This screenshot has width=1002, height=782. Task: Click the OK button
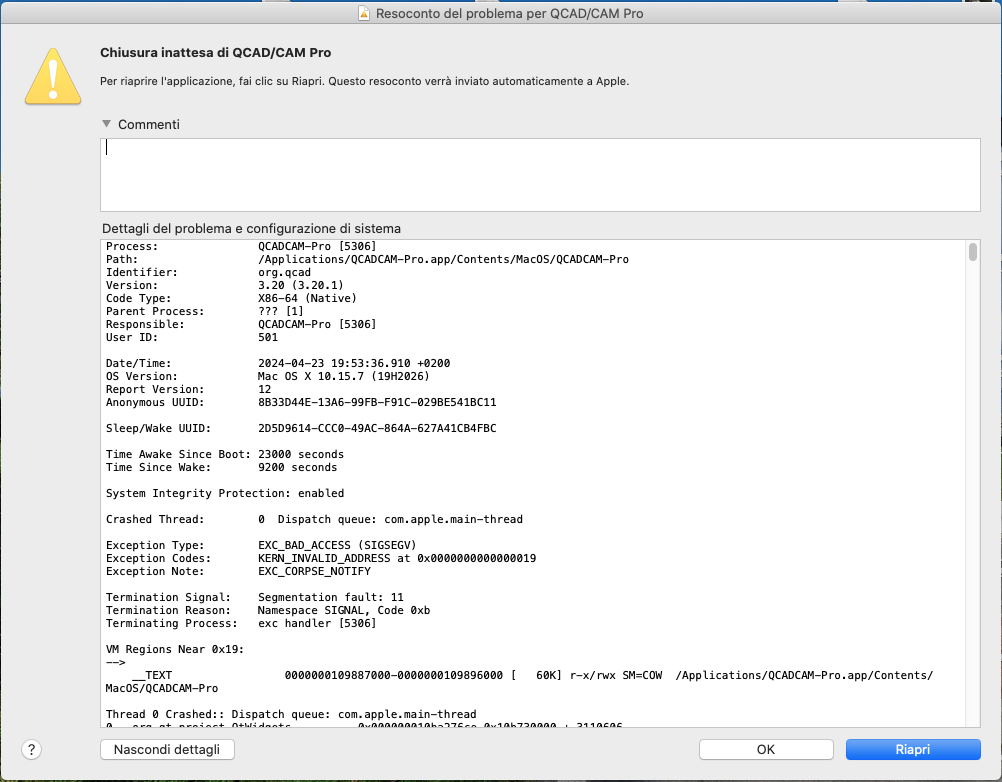coord(765,749)
